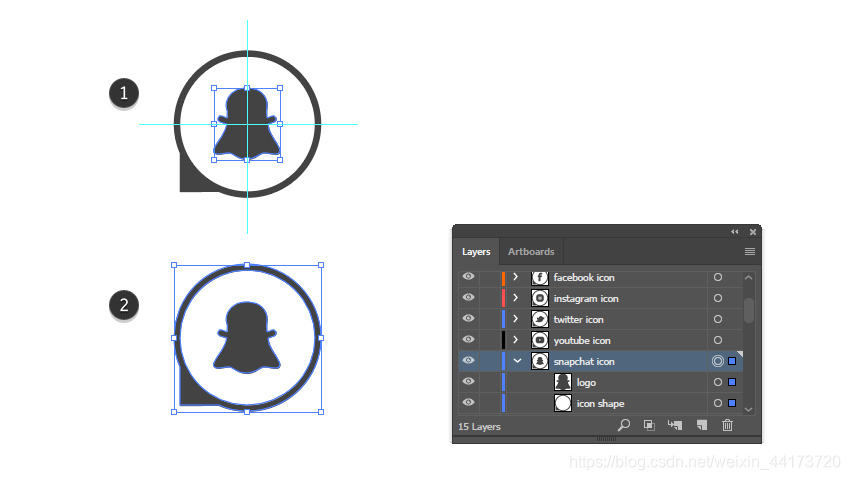Screen dimensions: 850x480
Task: Click blue selection square on logo sublayer
Action: click(x=732, y=382)
